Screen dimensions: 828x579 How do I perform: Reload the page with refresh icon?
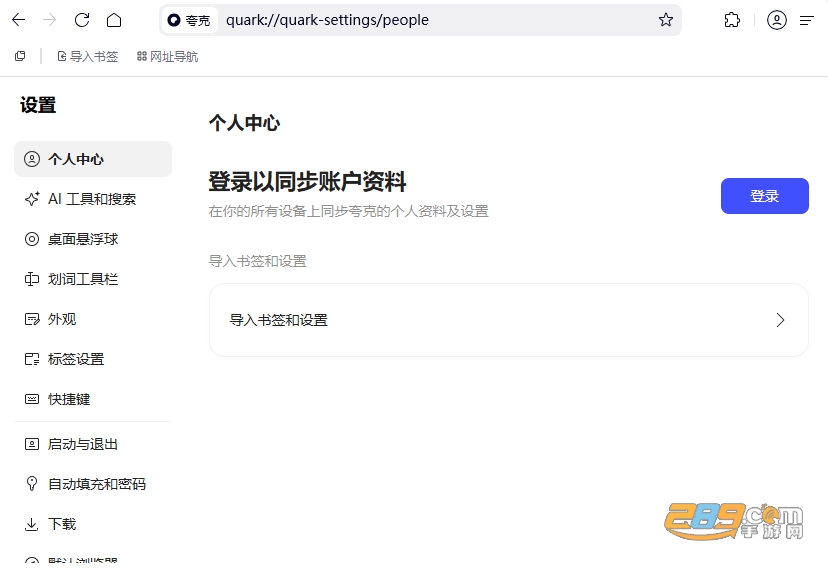(82, 20)
